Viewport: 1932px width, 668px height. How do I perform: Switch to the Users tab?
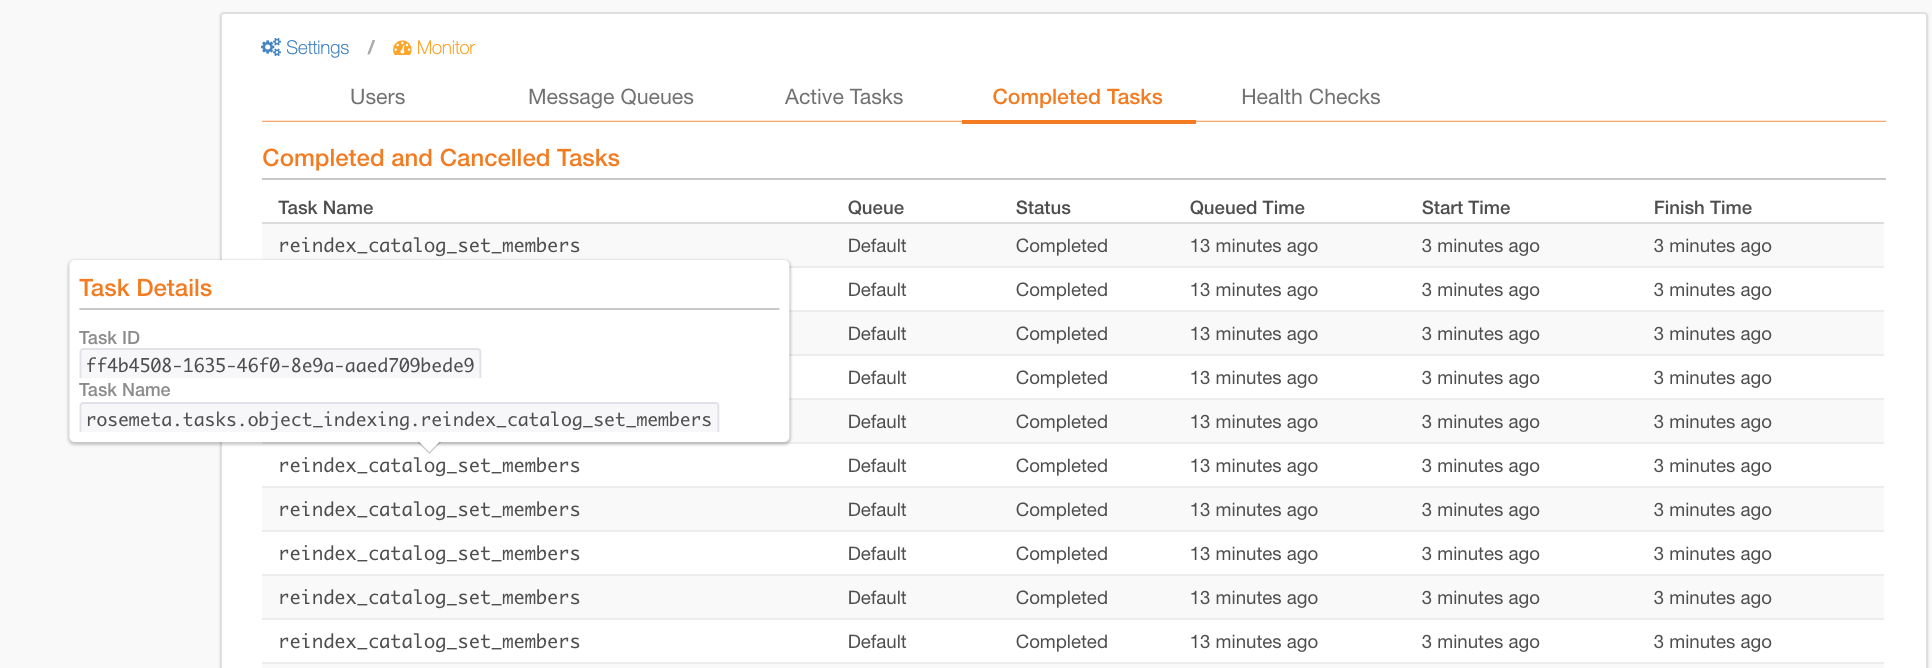378,97
